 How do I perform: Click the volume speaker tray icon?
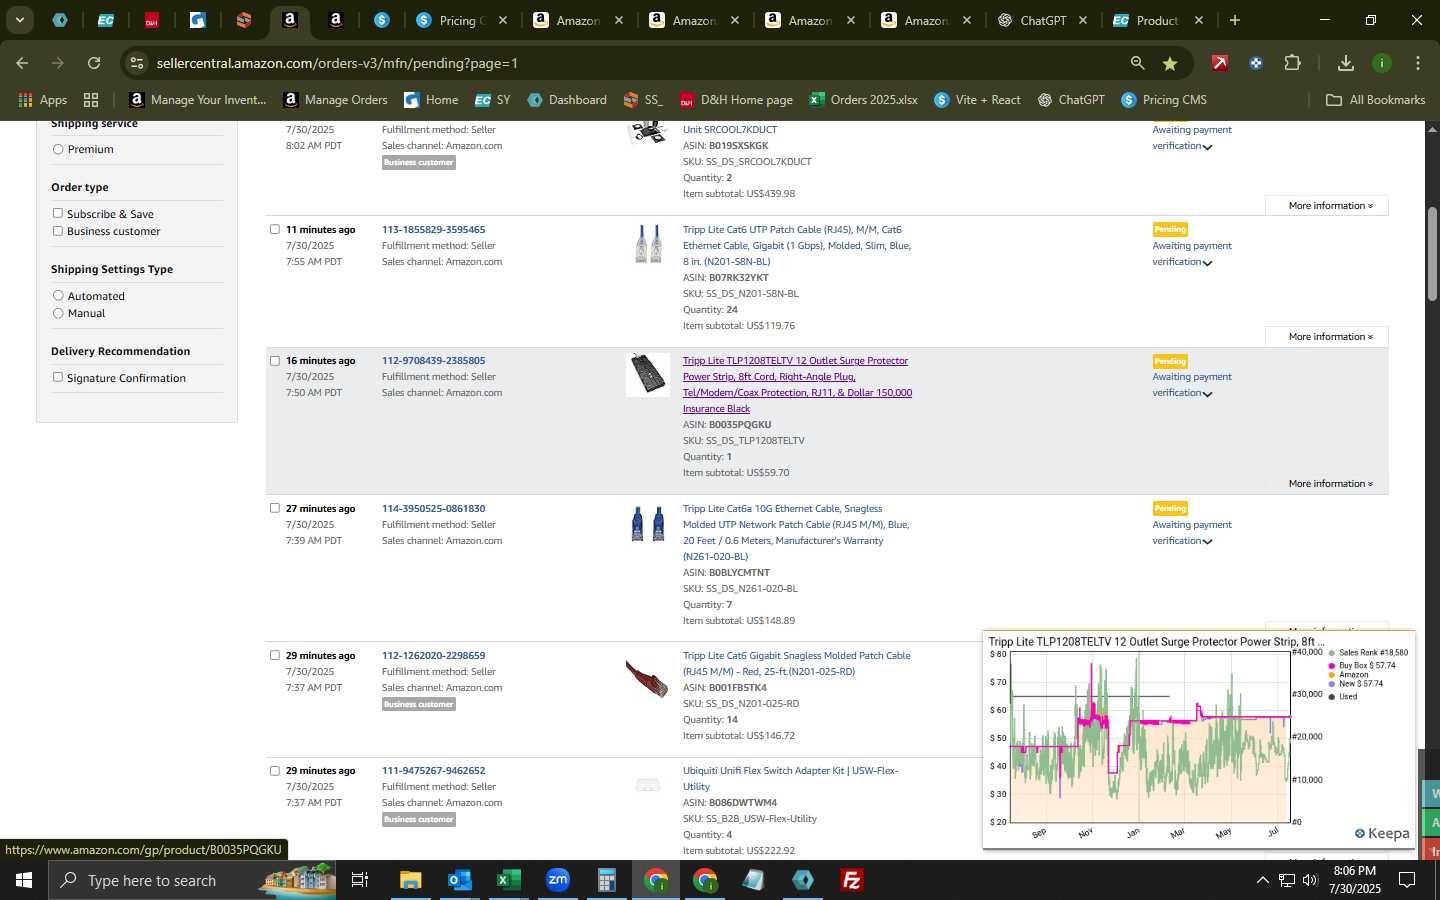[x=1310, y=880]
